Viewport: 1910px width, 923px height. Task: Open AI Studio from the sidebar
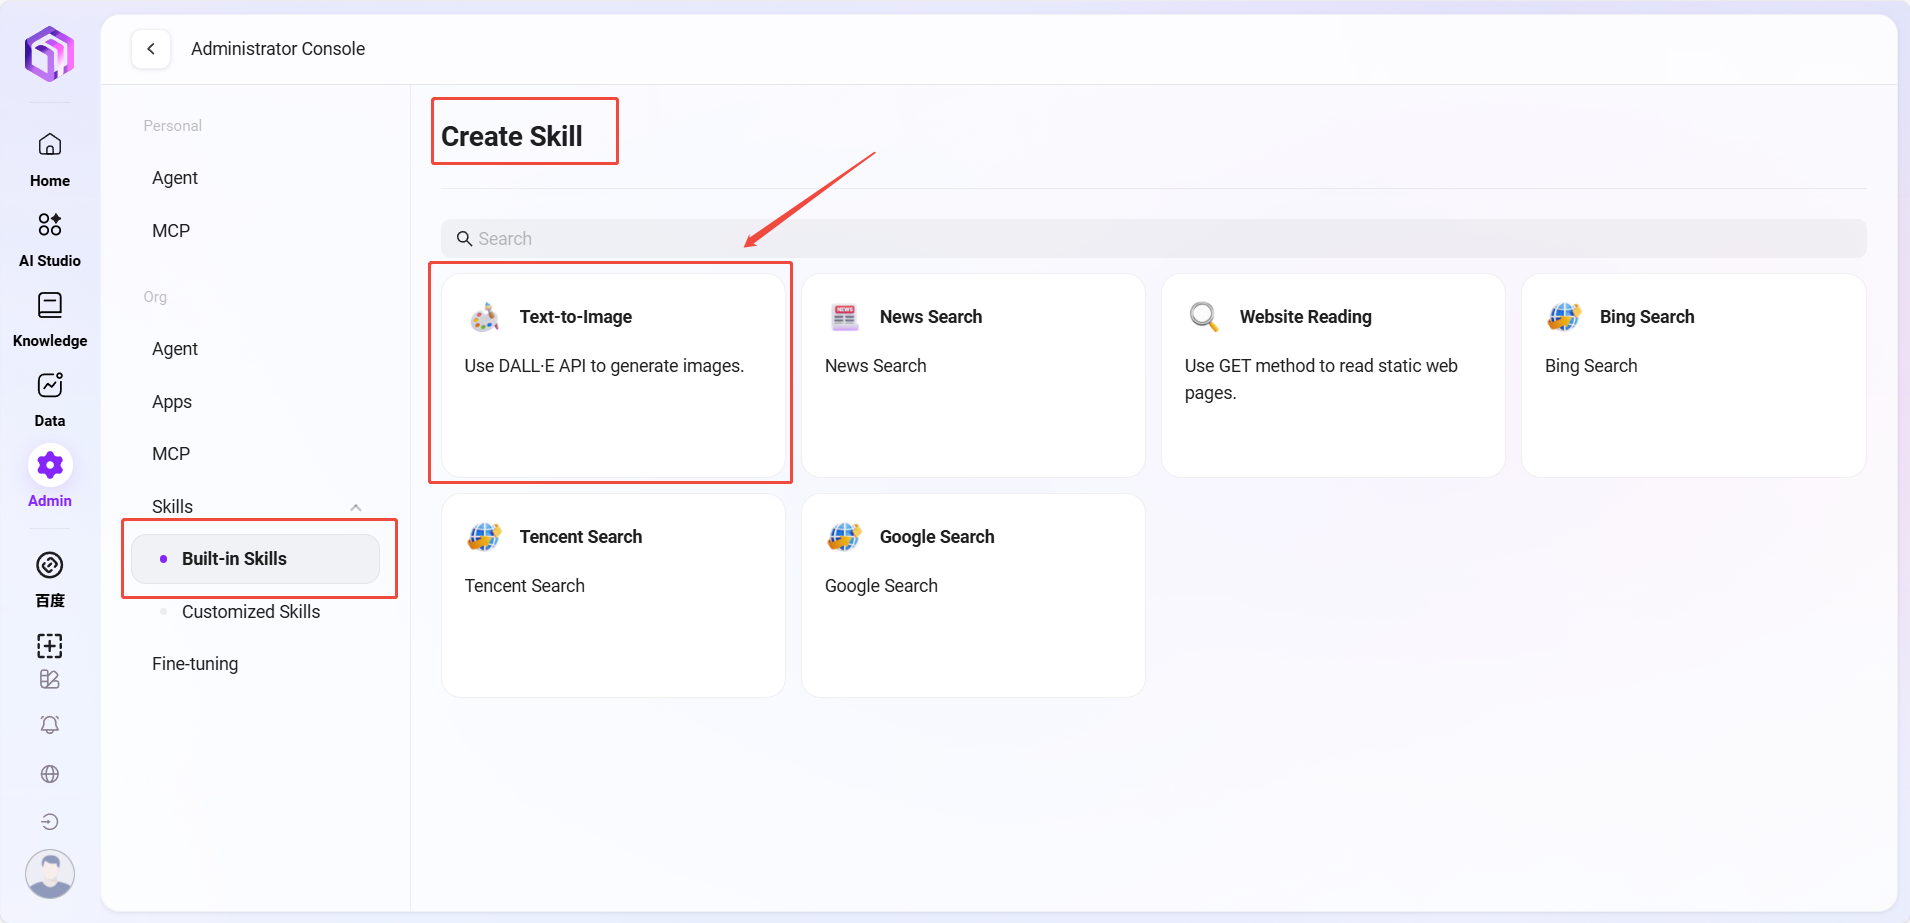tap(50, 225)
